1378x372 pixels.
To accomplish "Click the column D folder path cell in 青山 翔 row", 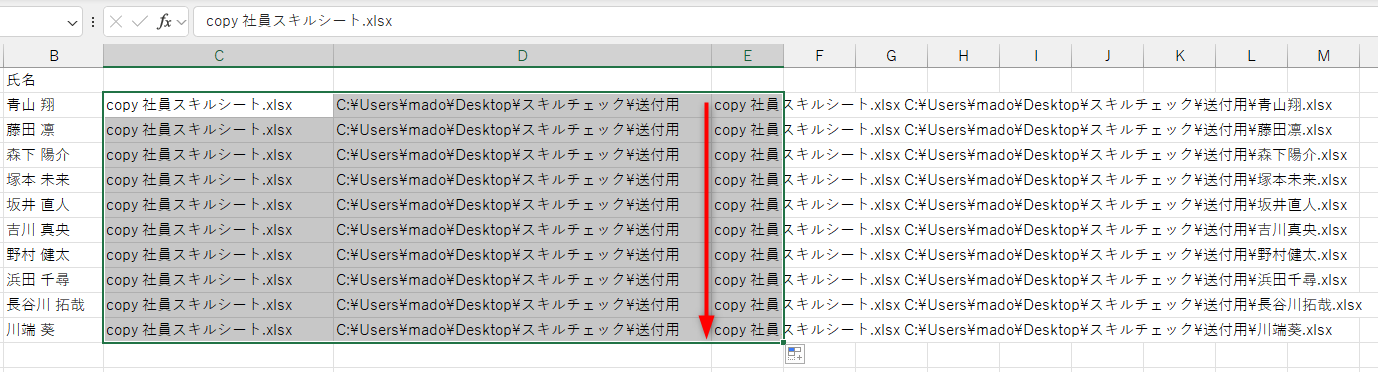I will [x=522, y=104].
